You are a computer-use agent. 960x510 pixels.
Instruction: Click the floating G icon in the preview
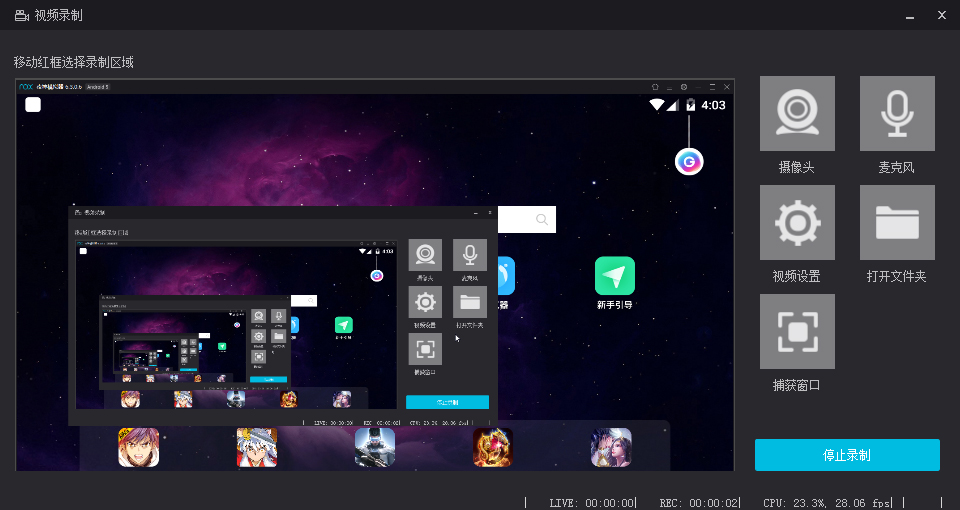(x=689, y=161)
